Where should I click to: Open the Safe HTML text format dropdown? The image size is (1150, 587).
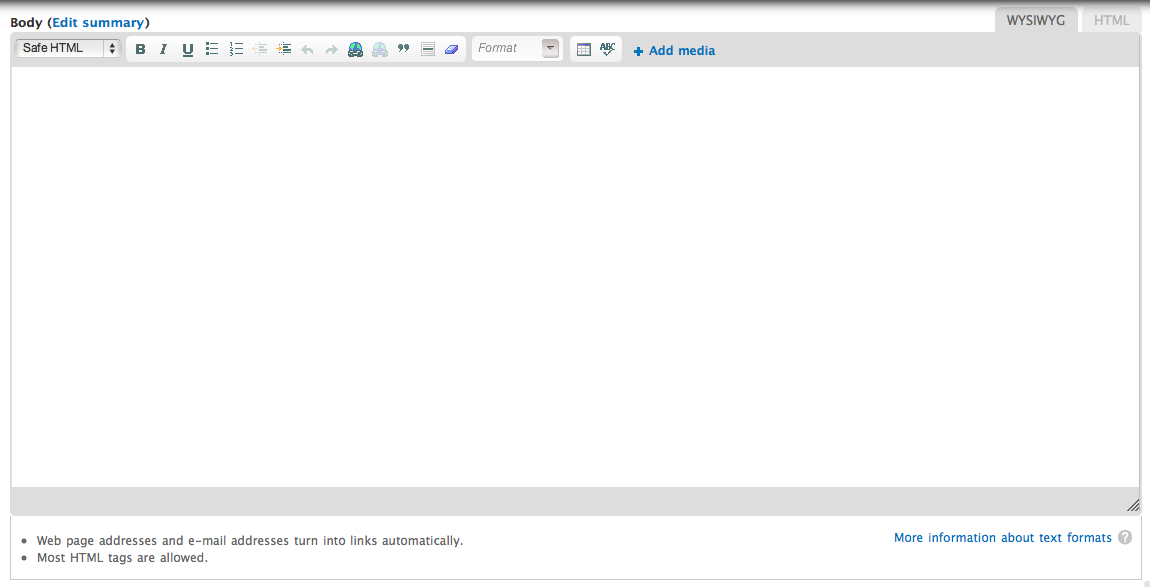point(68,48)
